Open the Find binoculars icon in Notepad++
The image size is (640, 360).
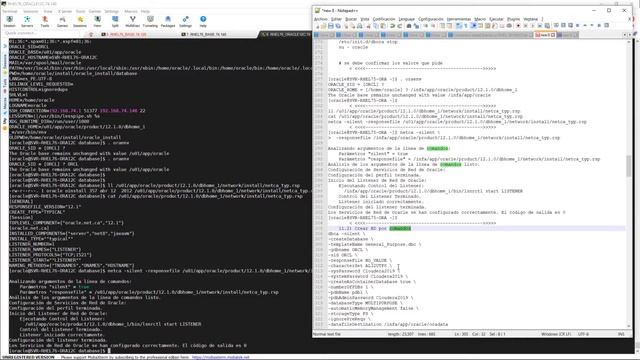tap(409, 26)
